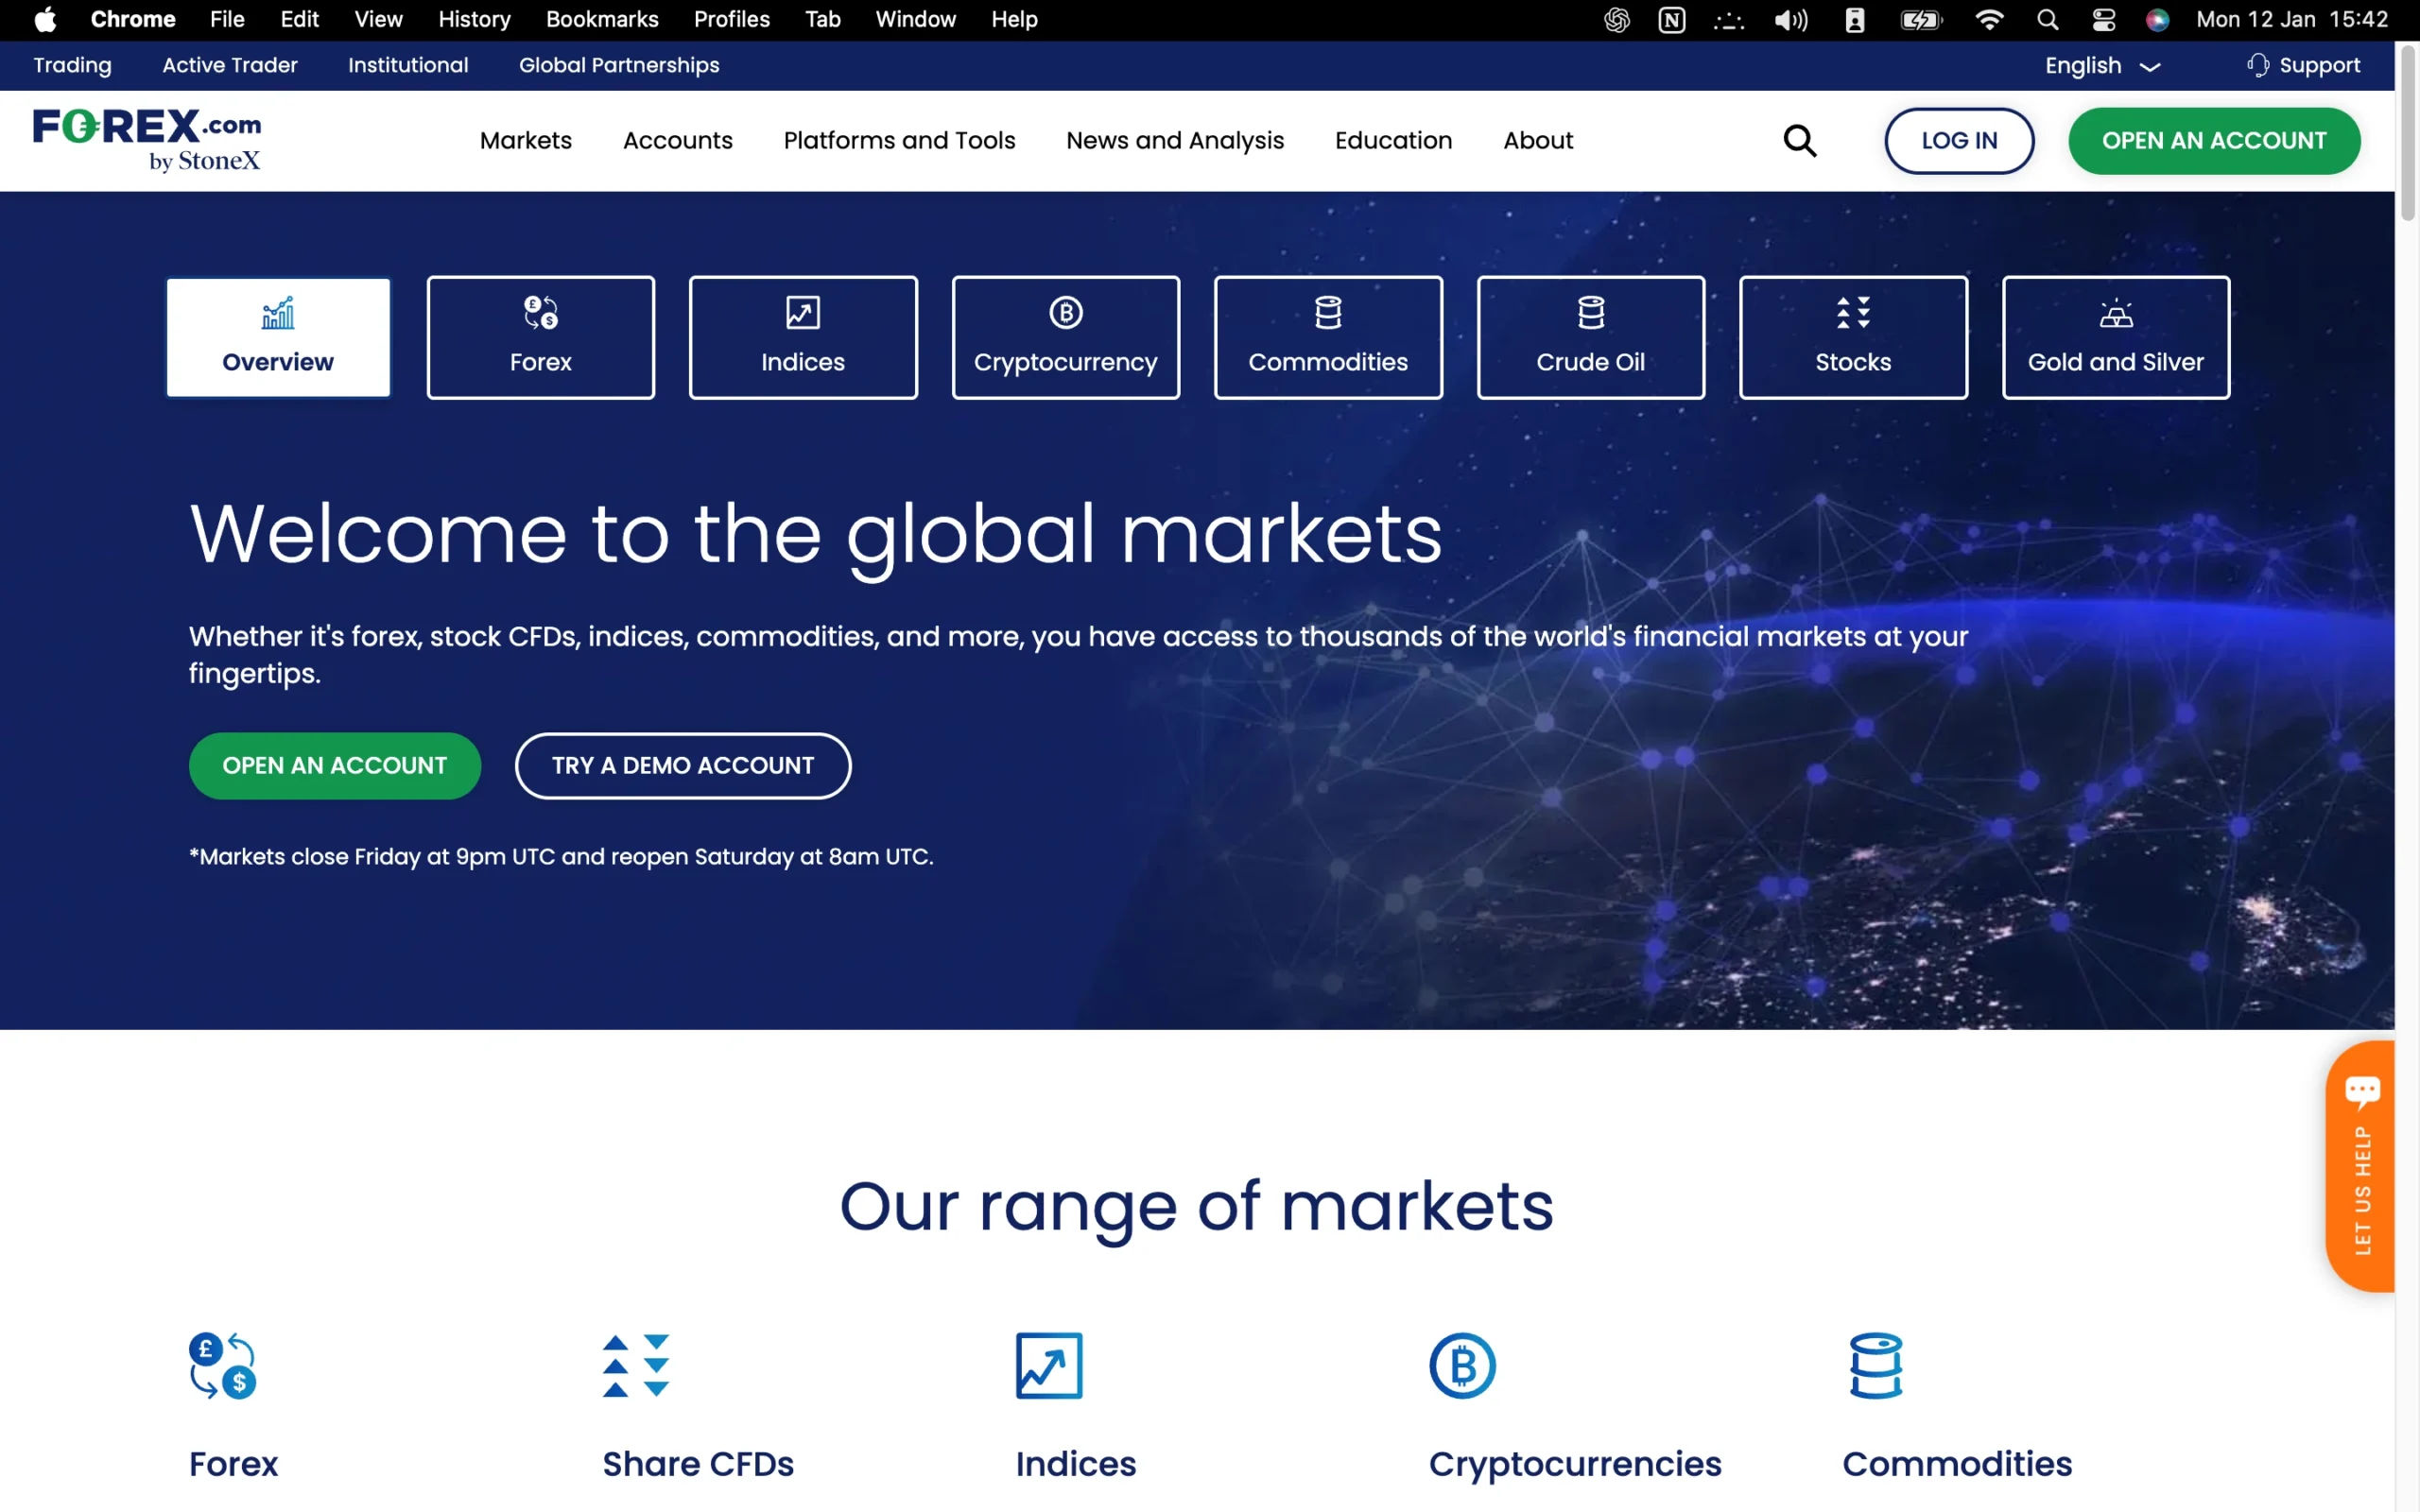Click the Stocks market tile
Image resolution: width=2420 pixels, height=1512 pixels.
coord(1852,337)
